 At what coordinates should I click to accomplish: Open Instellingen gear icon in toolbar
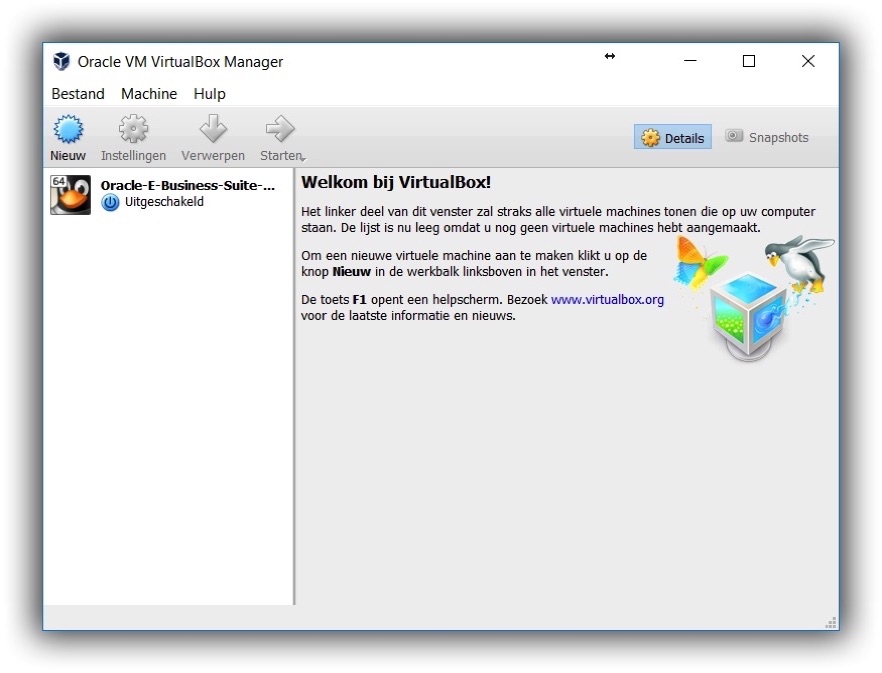(x=133, y=129)
